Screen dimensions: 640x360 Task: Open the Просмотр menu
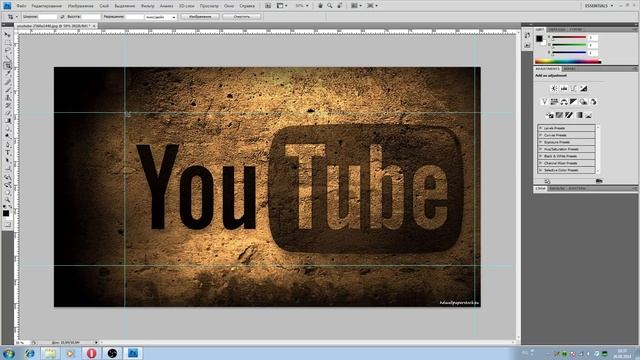pyautogui.click(x=209, y=6)
